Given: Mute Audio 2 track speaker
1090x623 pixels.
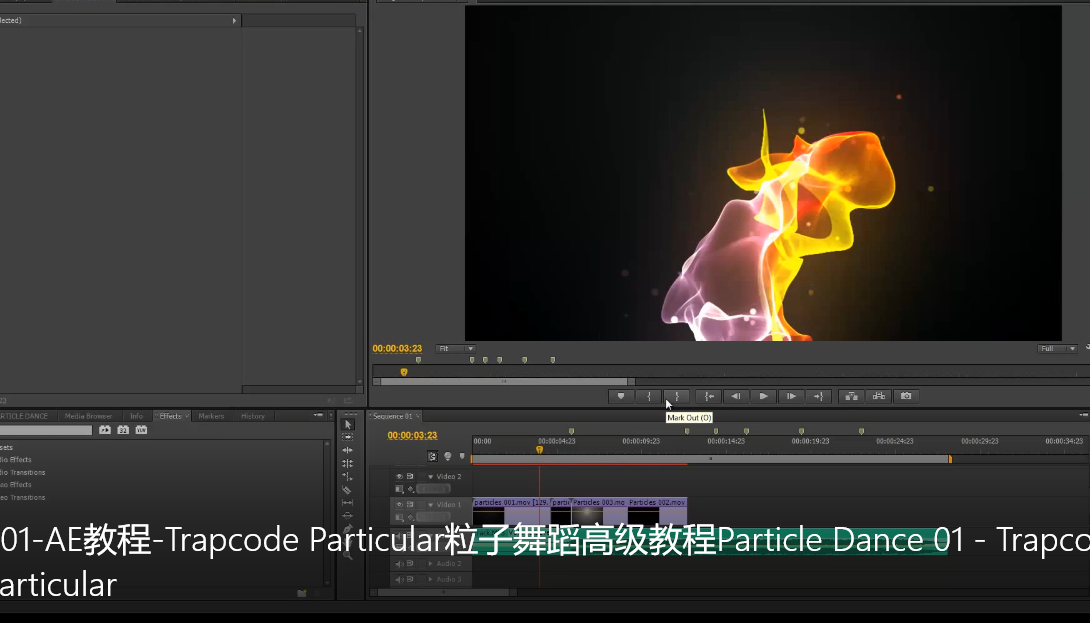Looking at the screenshot, I should (x=399, y=564).
